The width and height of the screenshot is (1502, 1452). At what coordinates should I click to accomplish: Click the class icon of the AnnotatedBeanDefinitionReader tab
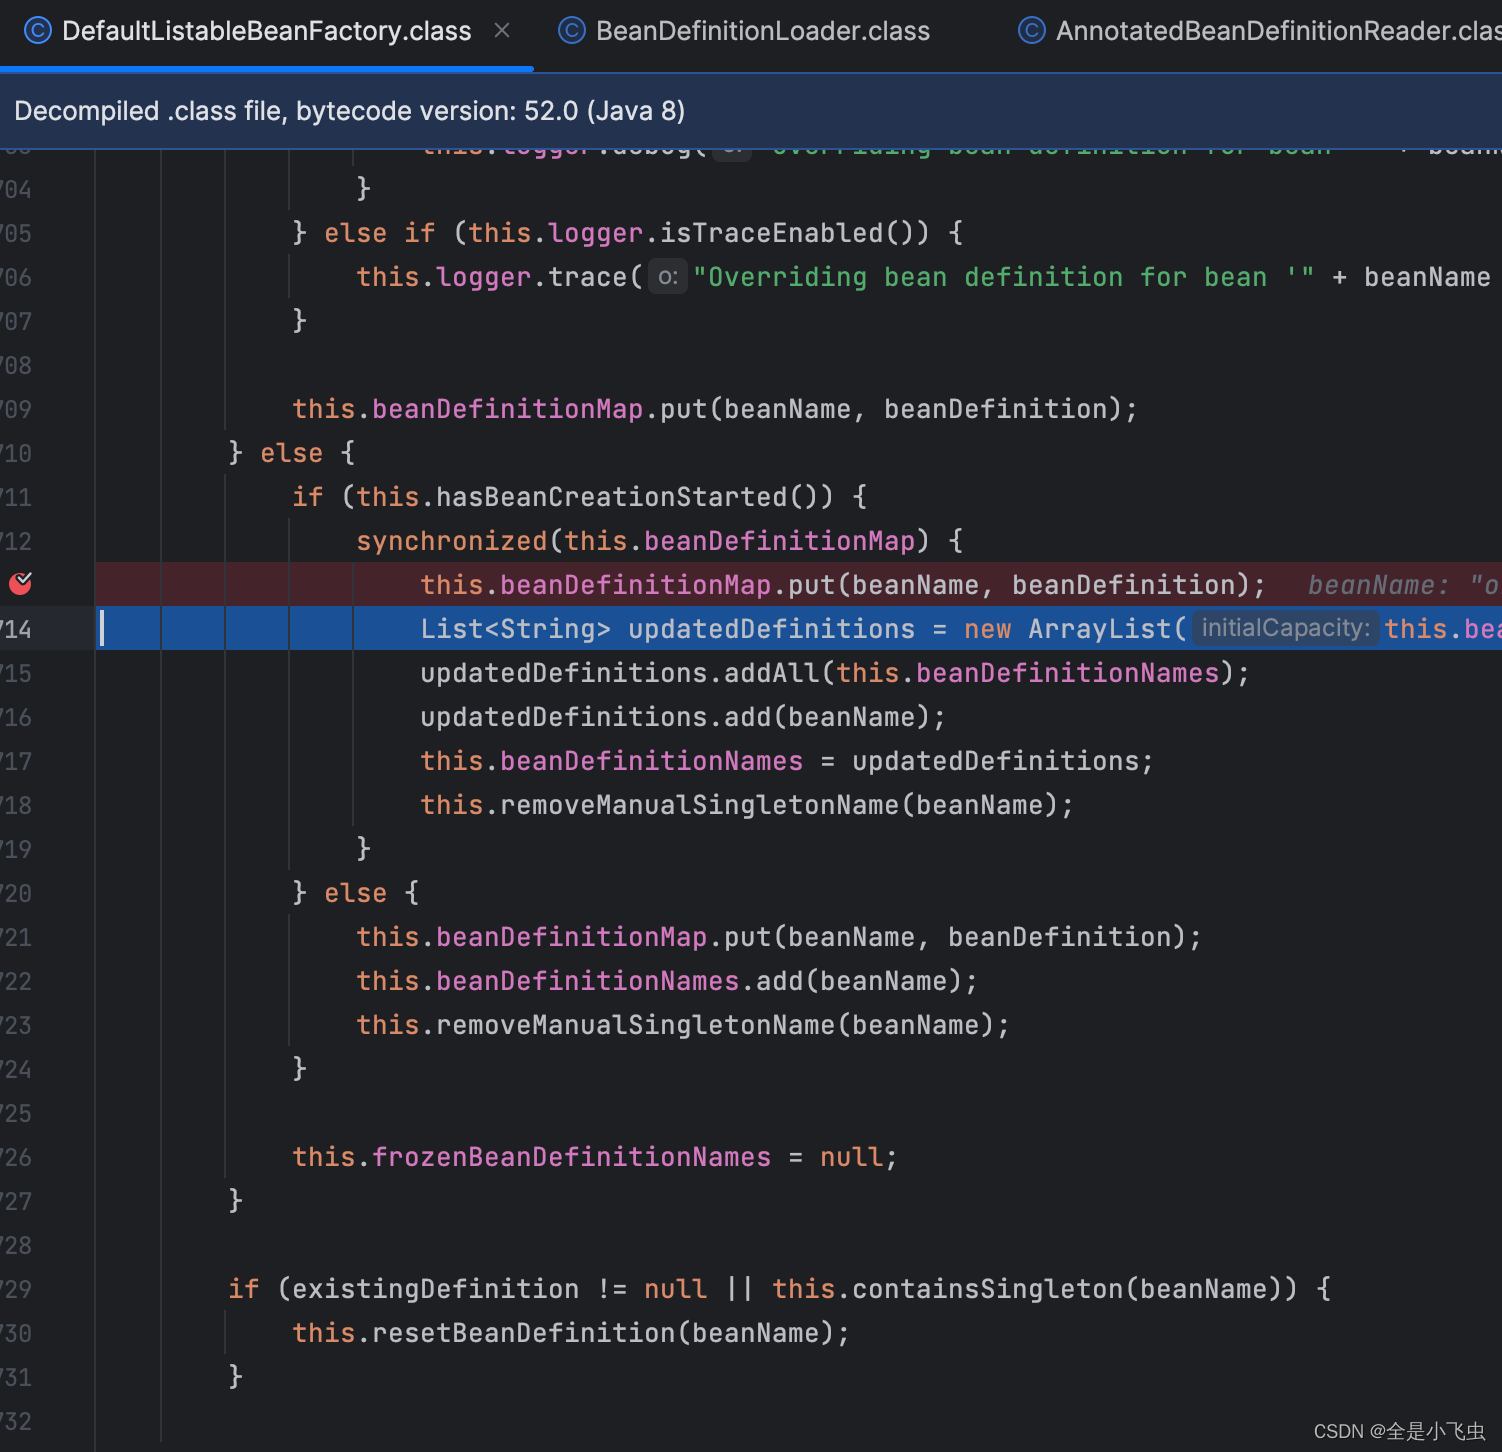coord(1031,31)
